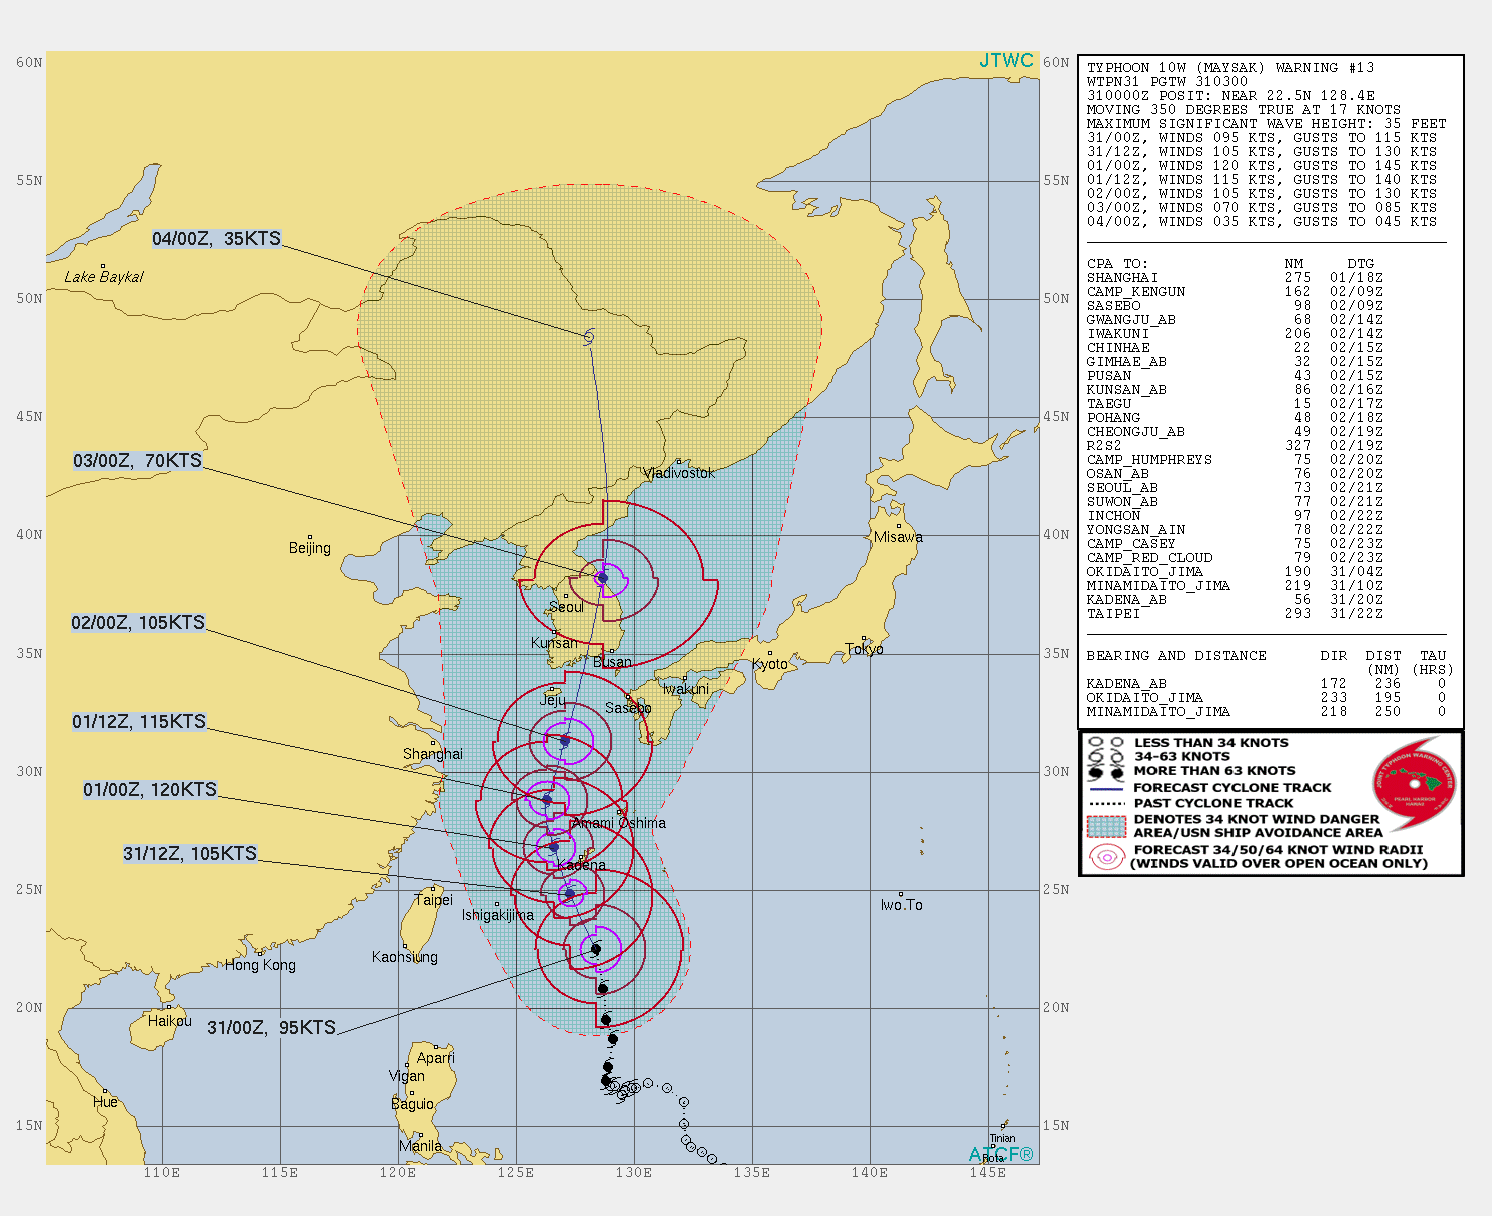This screenshot has width=1492, height=1216.
Task: Click the Kyoto label on map
Action: coord(770,664)
